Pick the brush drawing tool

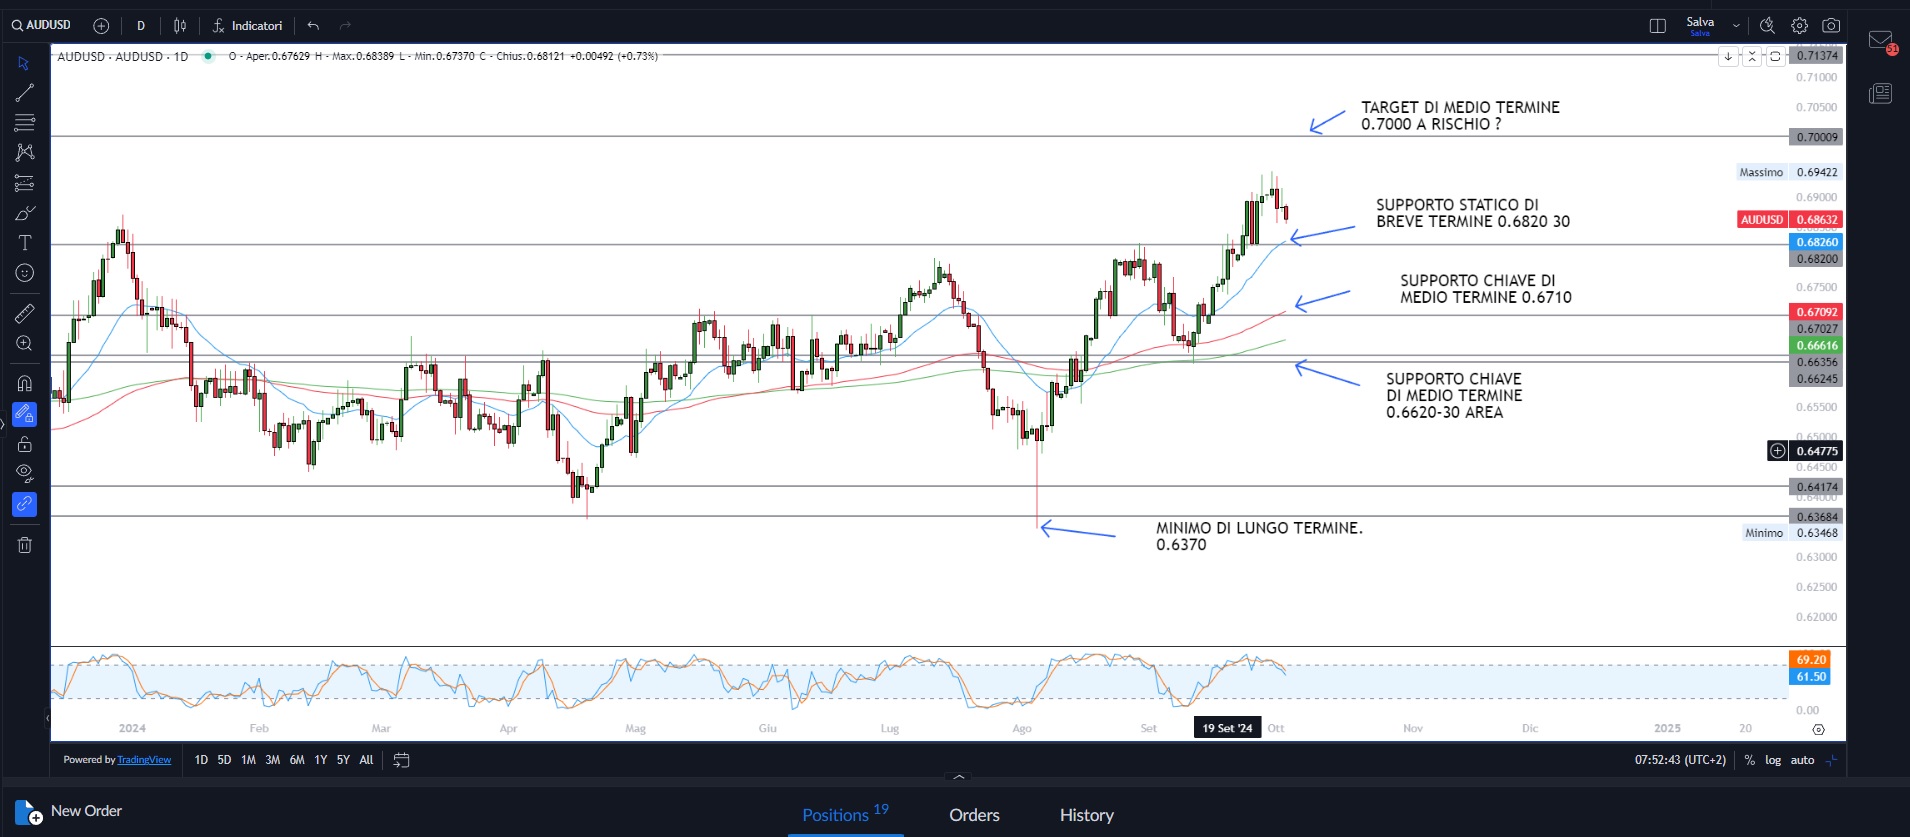[25, 213]
